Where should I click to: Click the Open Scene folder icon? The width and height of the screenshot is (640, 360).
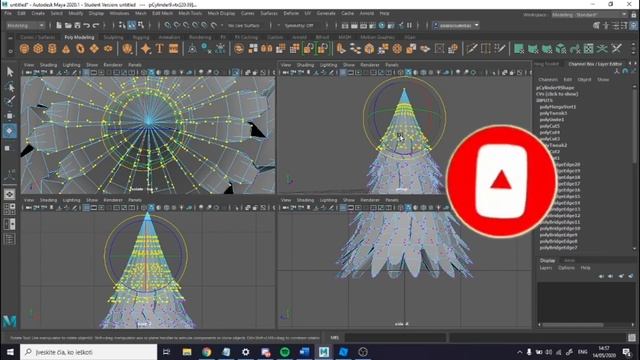click(68, 25)
